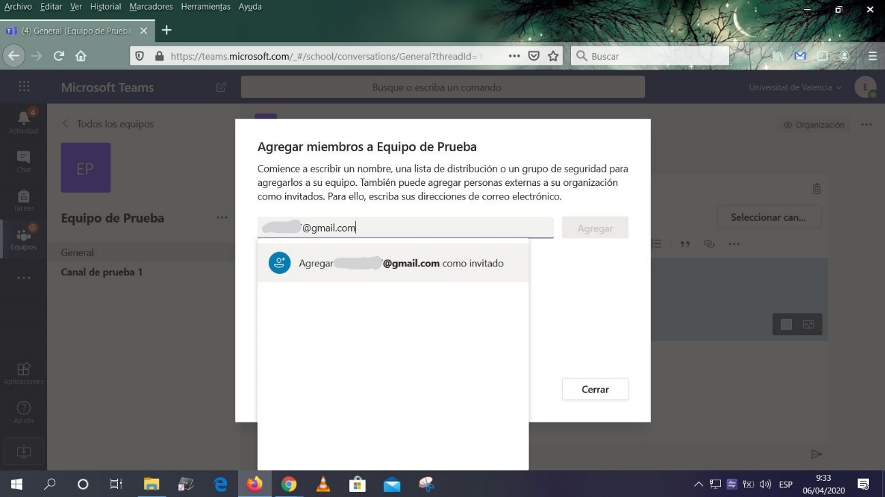Click the Agregar button in the dialog

point(595,228)
